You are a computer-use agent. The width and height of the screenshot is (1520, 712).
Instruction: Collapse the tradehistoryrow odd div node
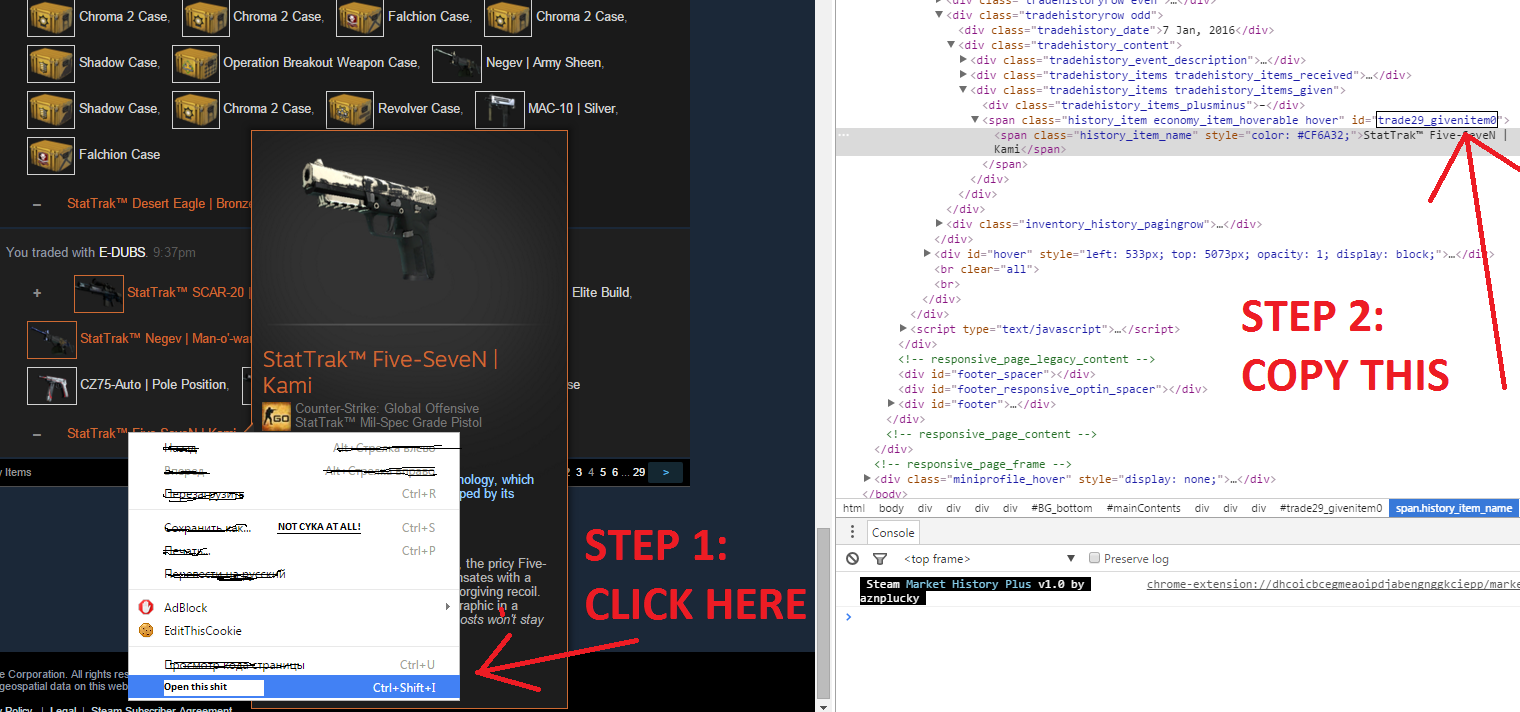tap(939, 15)
